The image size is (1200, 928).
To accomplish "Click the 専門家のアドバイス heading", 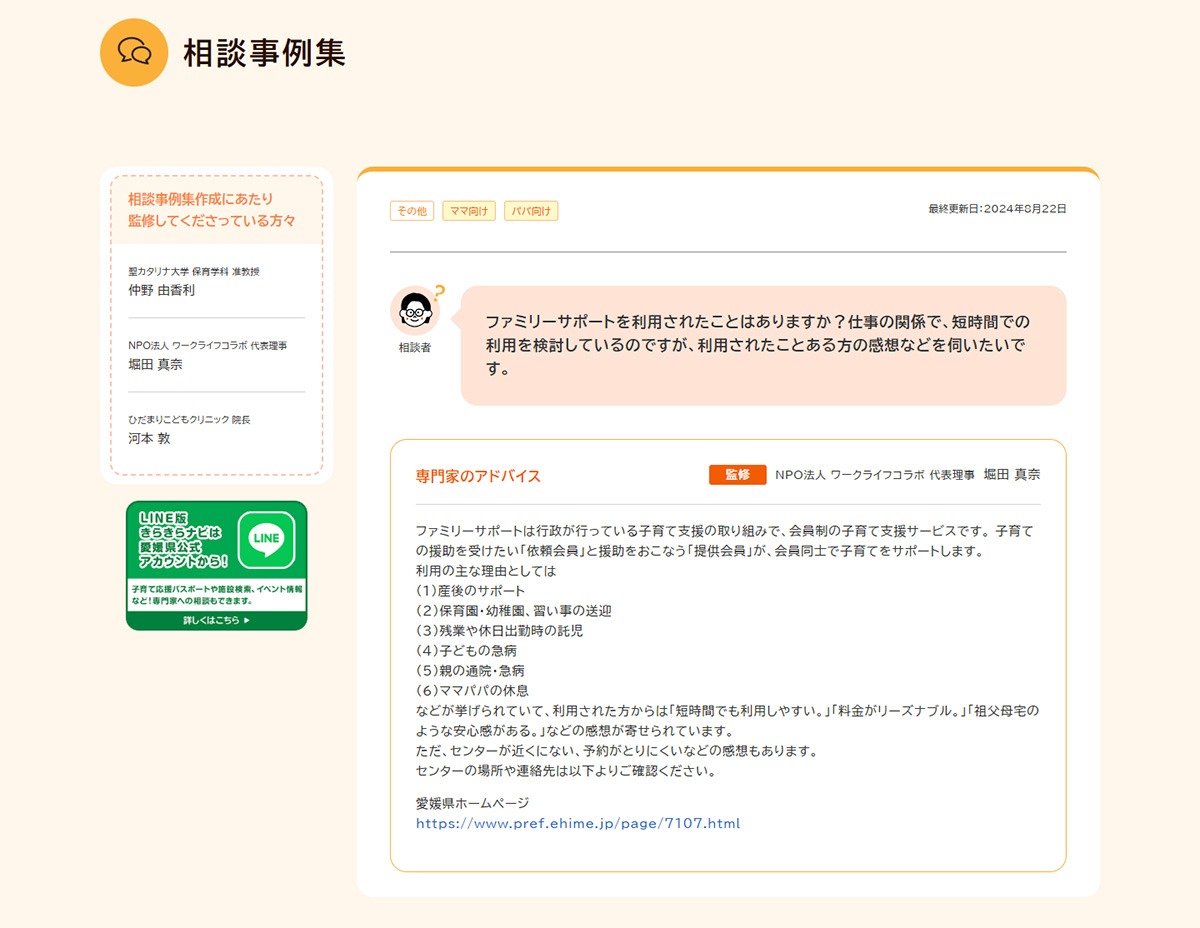I will [x=478, y=476].
